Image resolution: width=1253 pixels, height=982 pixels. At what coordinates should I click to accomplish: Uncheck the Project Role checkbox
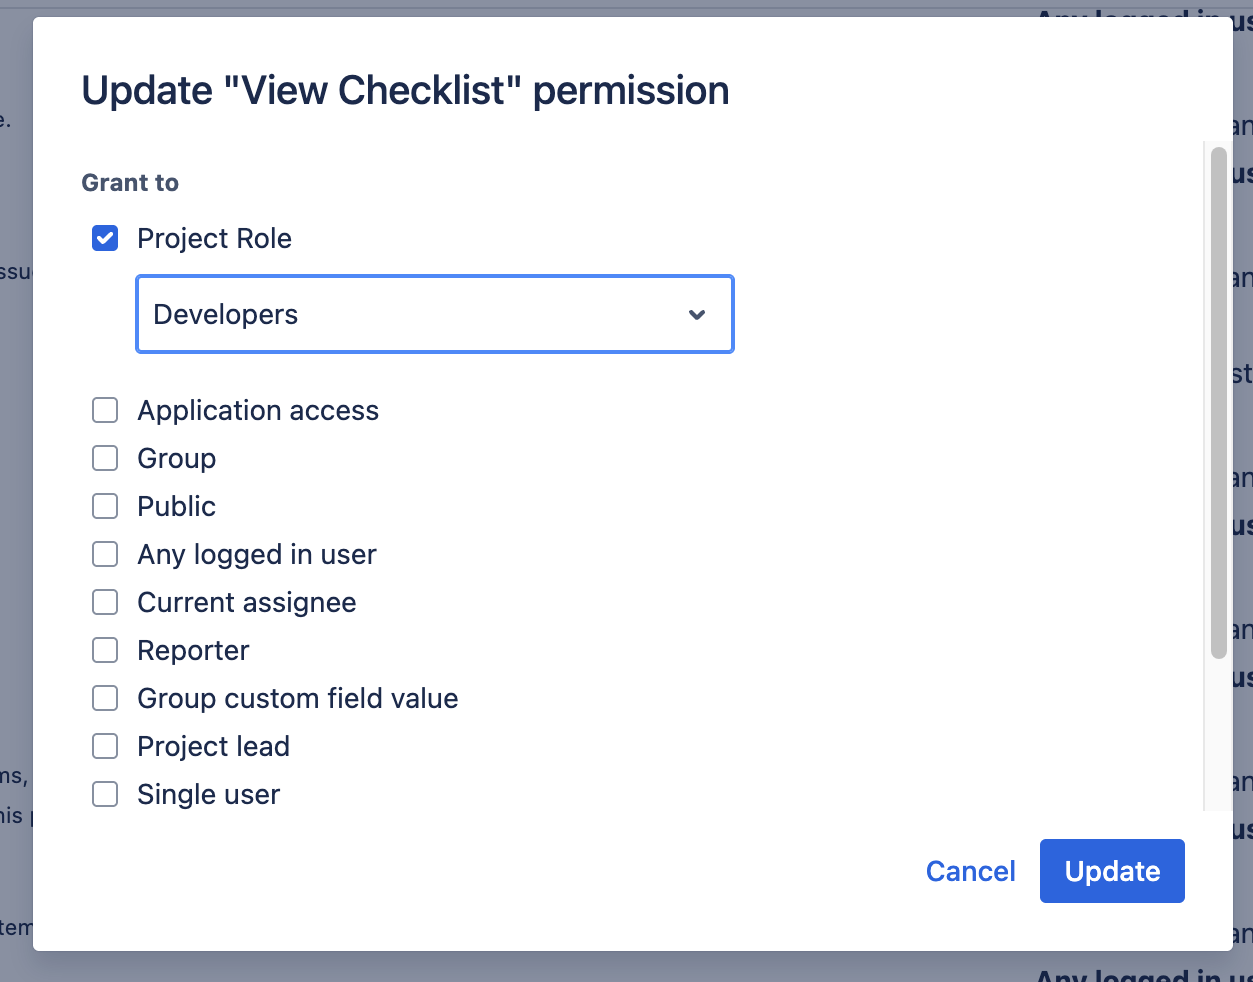105,238
